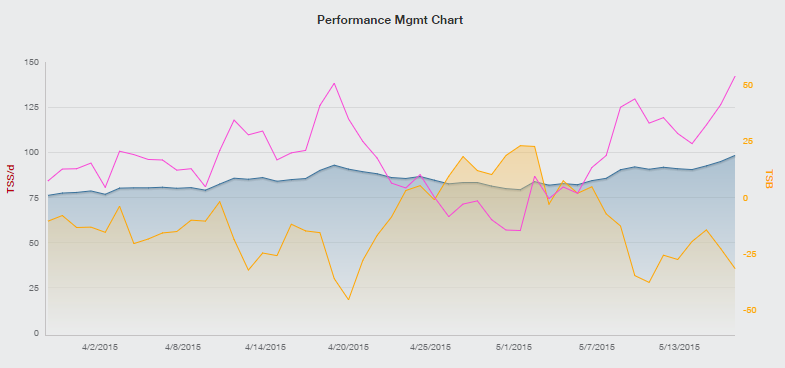
Task: Select the 4/25/2015 date label
Action: click(x=431, y=347)
